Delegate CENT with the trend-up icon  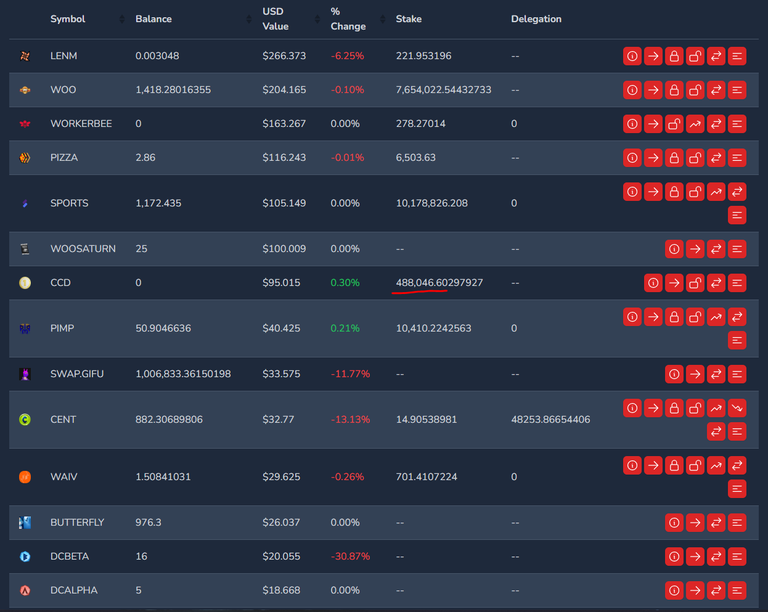(x=716, y=408)
